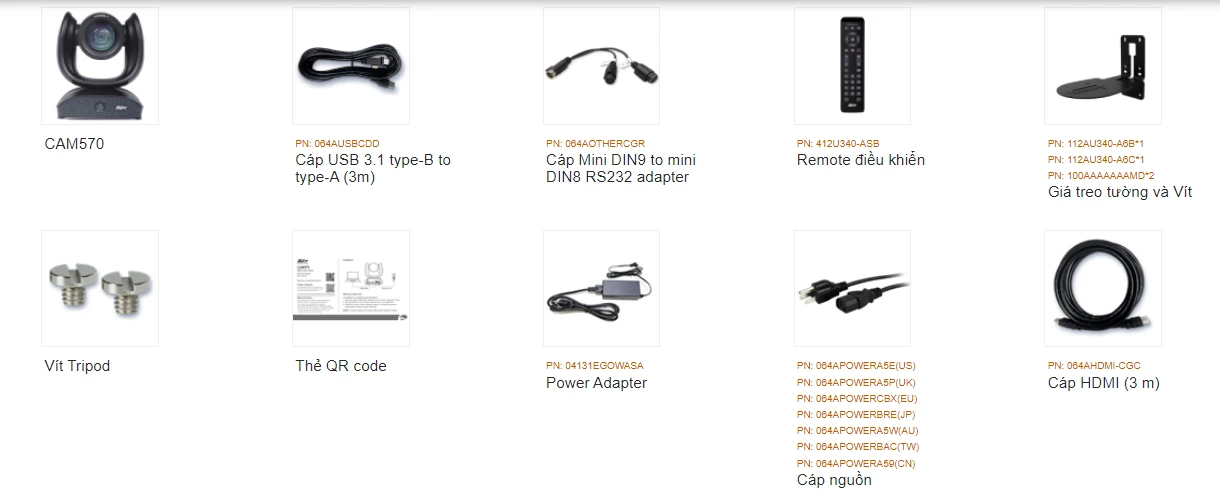Viewport: 1220px width, 492px height.
Task: Click the Remote điều khiển label
Action: (861, 160)
